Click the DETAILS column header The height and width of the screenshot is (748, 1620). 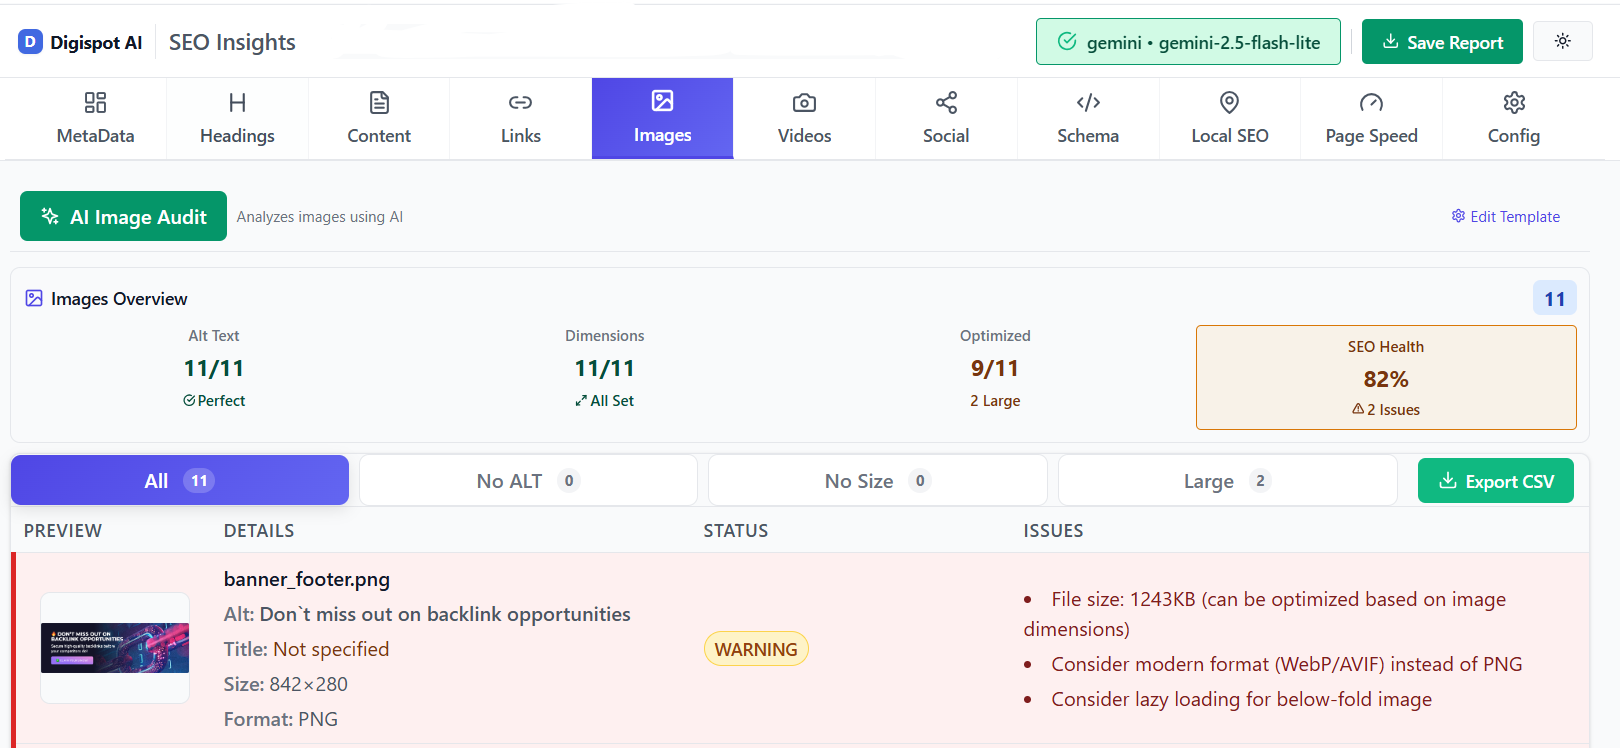coord(259,530)
